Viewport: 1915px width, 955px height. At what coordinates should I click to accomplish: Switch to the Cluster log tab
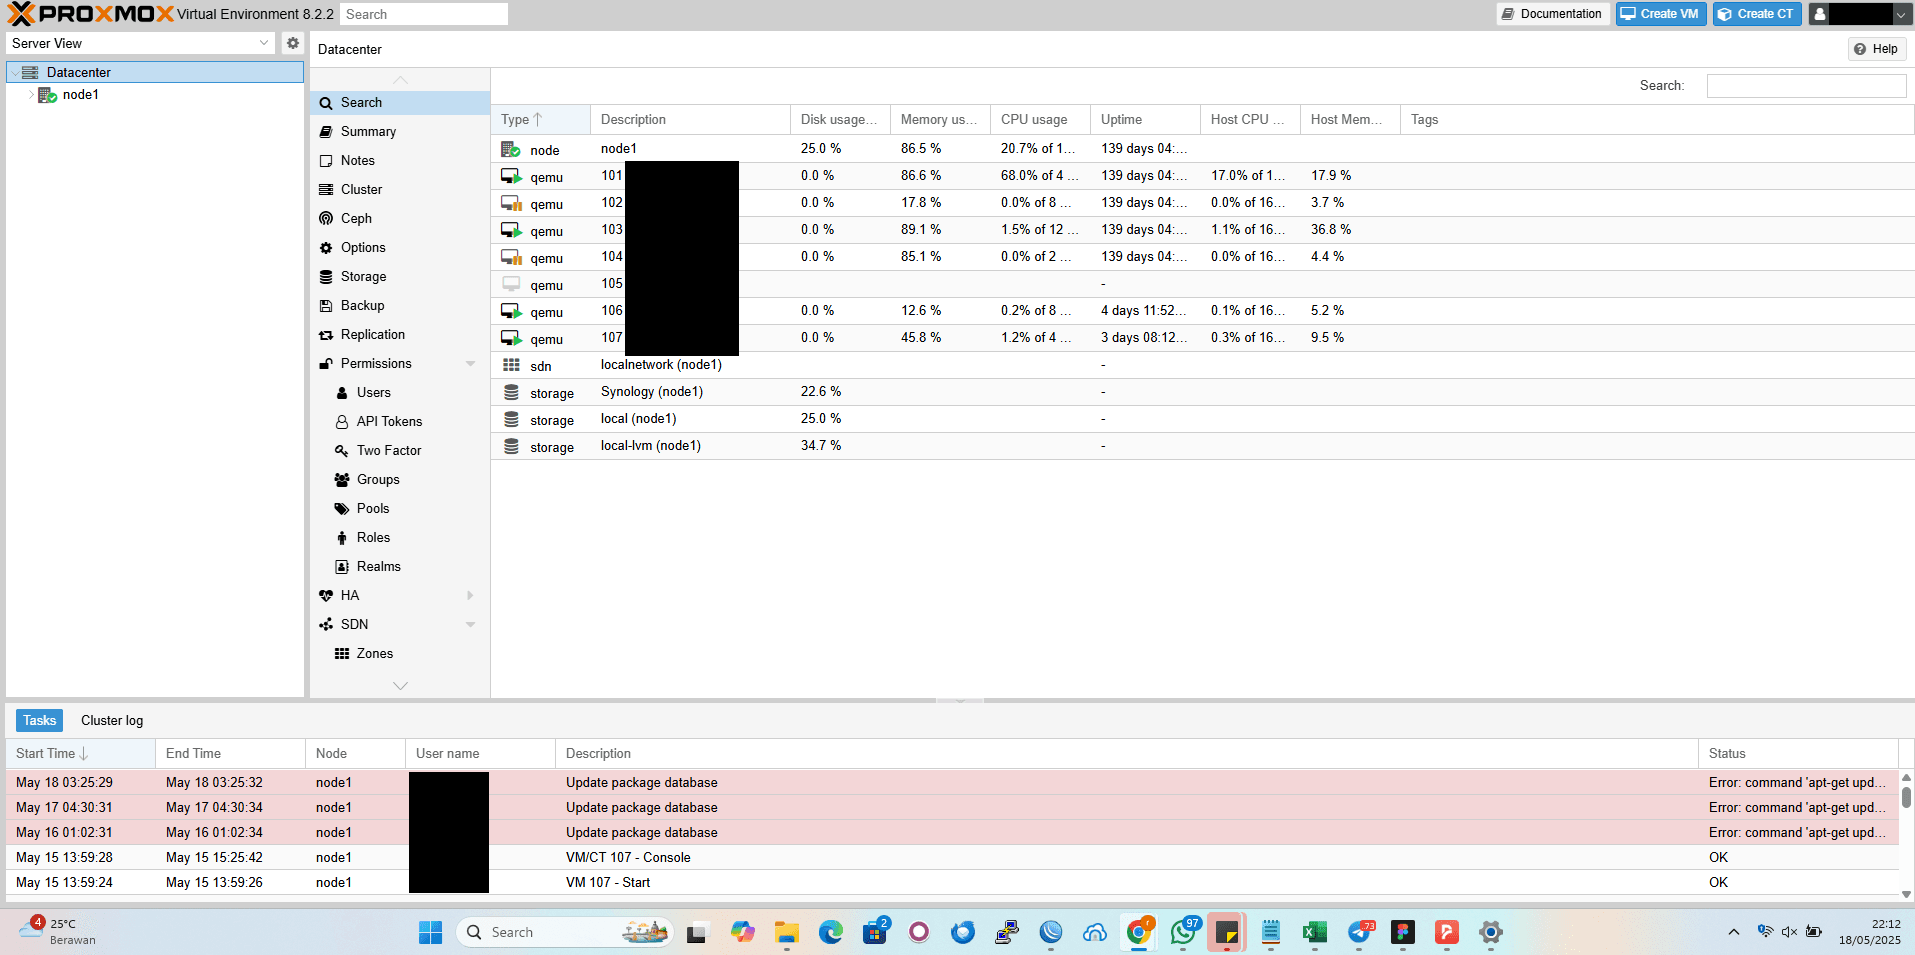(112, 721)
